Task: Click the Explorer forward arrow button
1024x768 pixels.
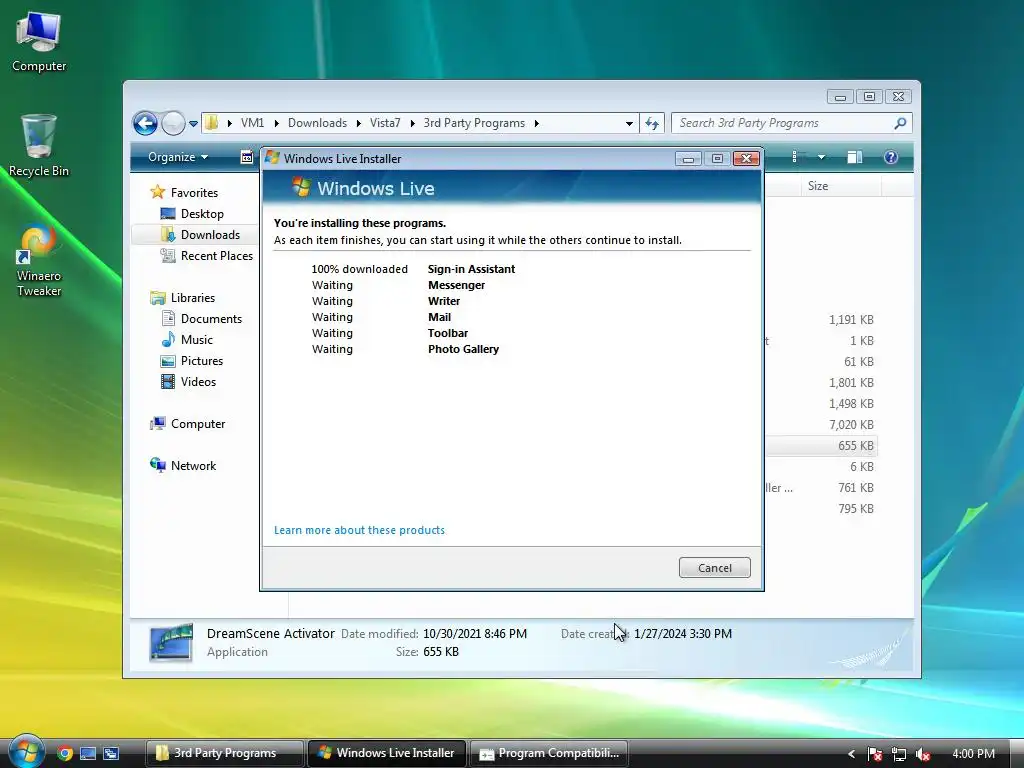Action: click(173, 123)
